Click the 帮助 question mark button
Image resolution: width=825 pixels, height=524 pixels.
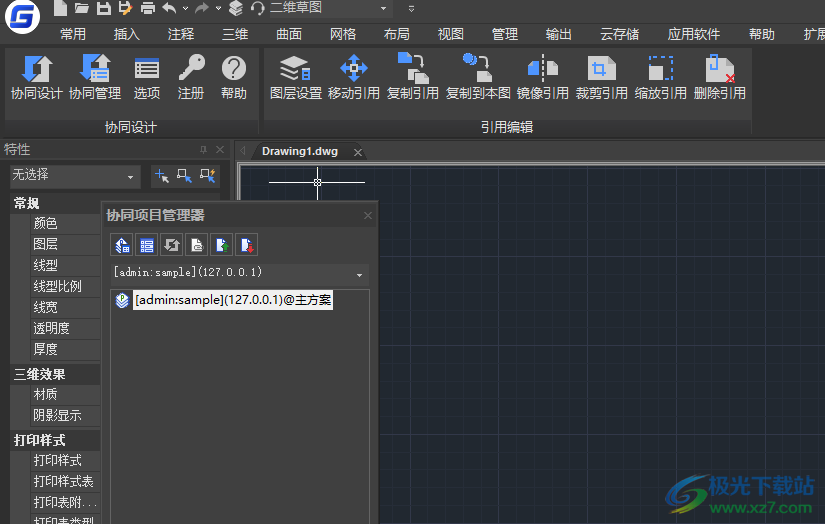[x=234, y=78]
